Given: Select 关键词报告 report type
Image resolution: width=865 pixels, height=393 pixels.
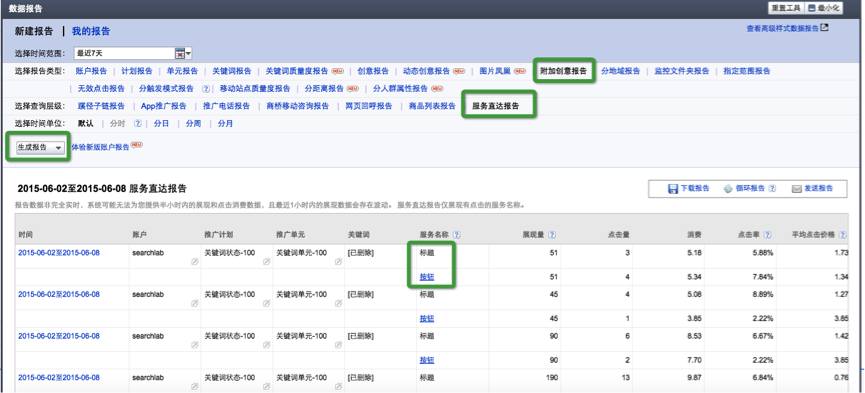Looking at the screenshot, I should (x=232, y=71).
